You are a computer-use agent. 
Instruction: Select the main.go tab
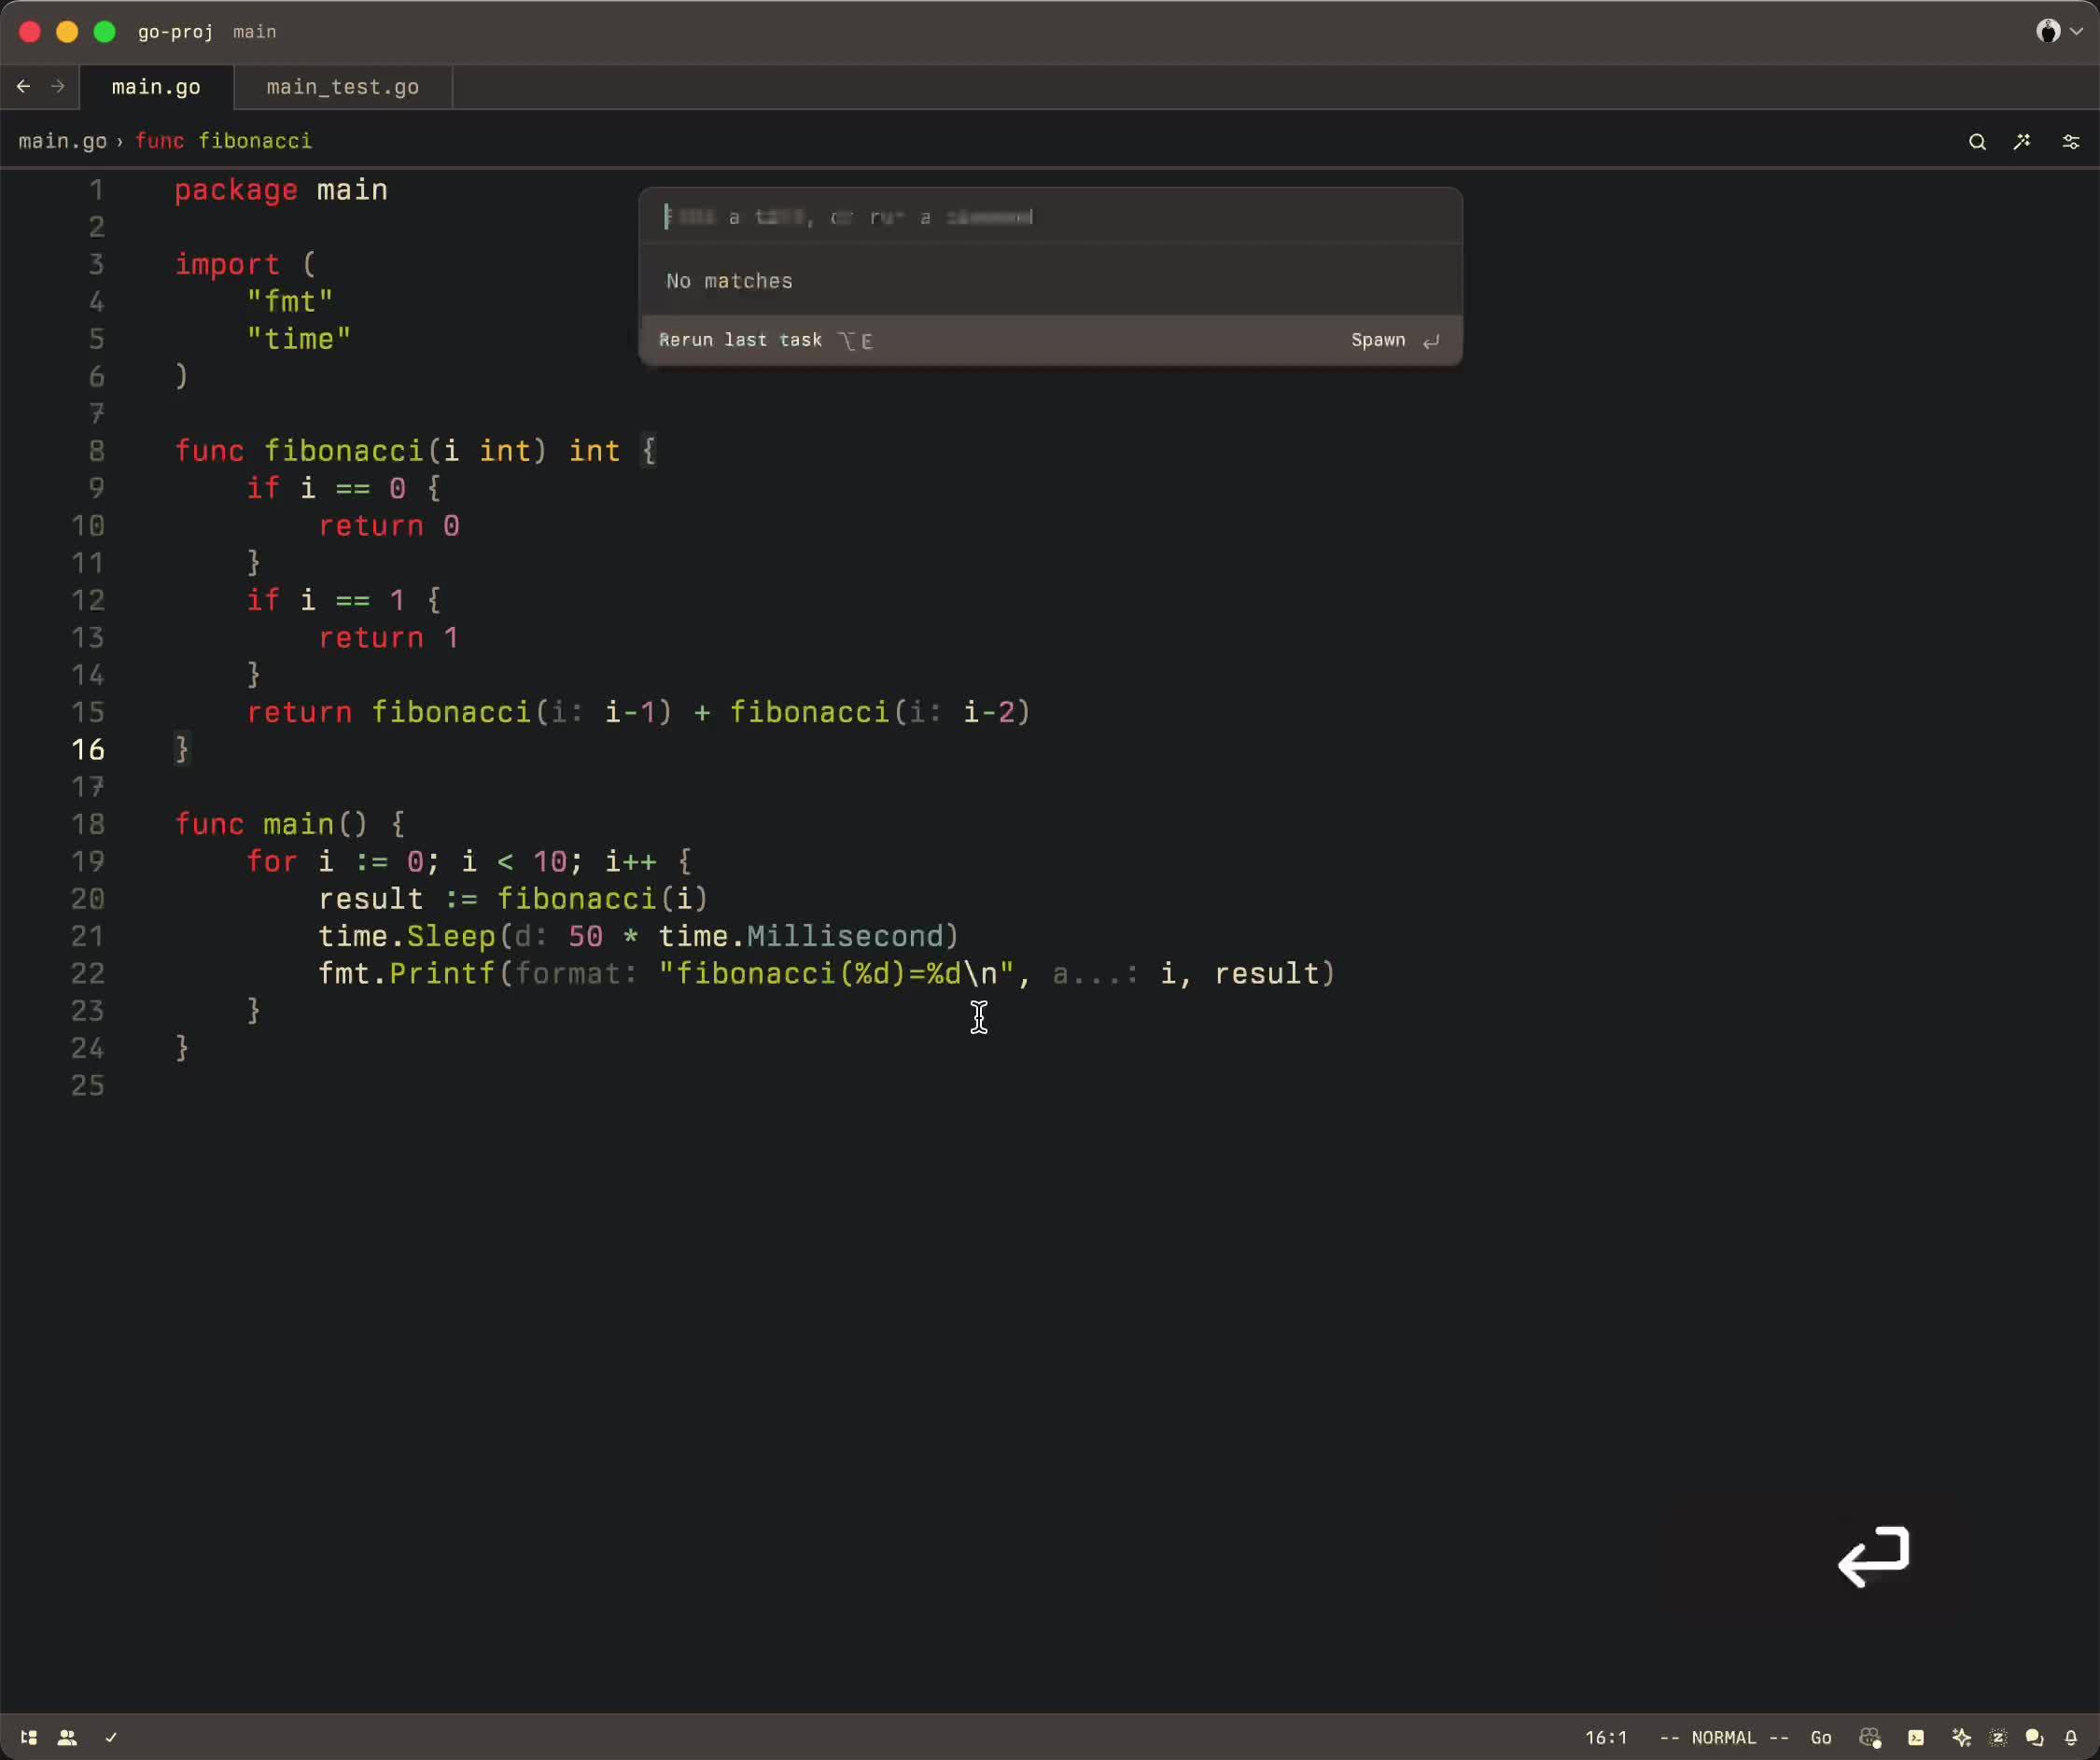pos(156,87)
